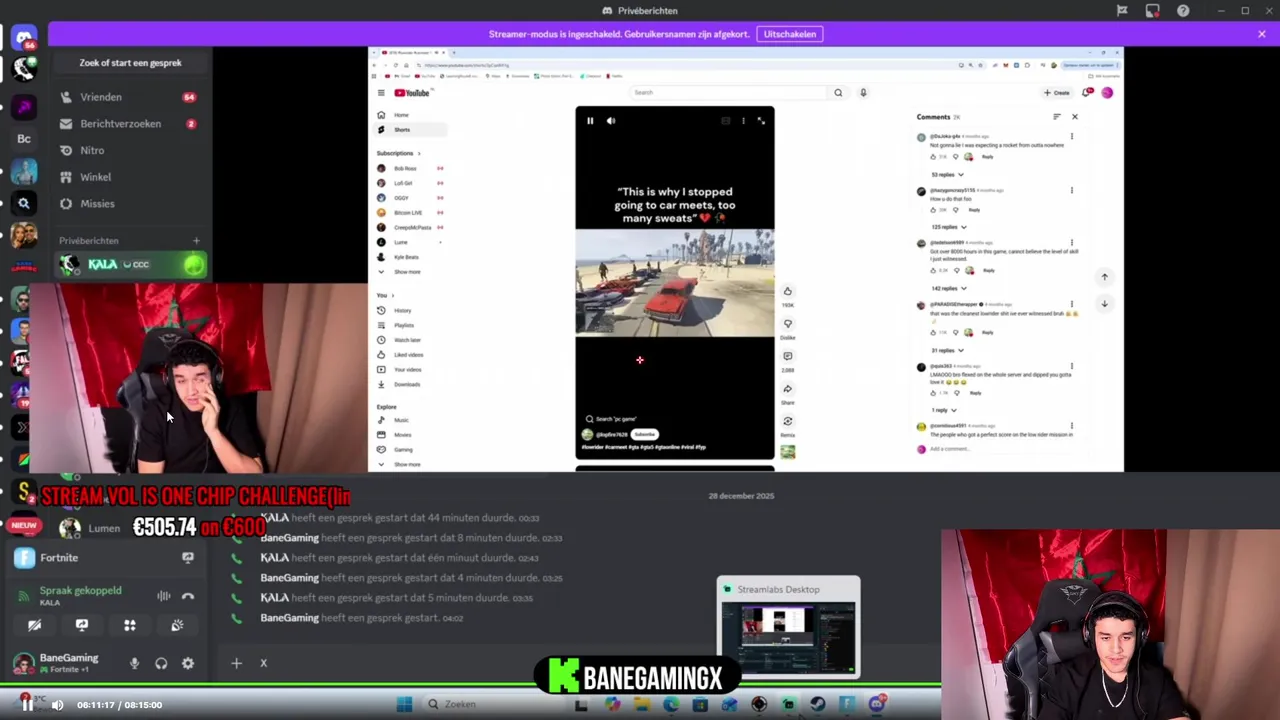Expand the 142 replies thread
This screenshot has height=720, width=1280.
click(x=947, y=289)
